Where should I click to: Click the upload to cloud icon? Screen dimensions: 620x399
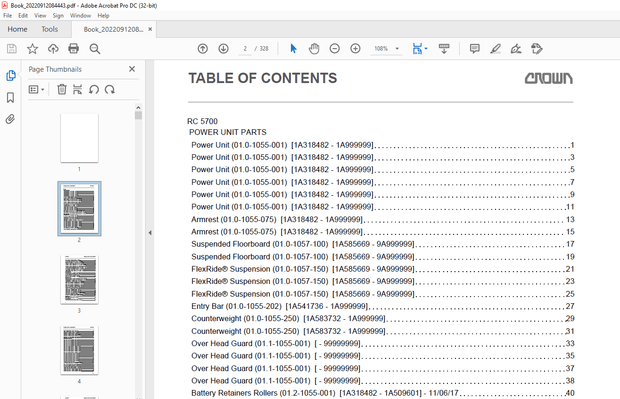tap(53, 49)
